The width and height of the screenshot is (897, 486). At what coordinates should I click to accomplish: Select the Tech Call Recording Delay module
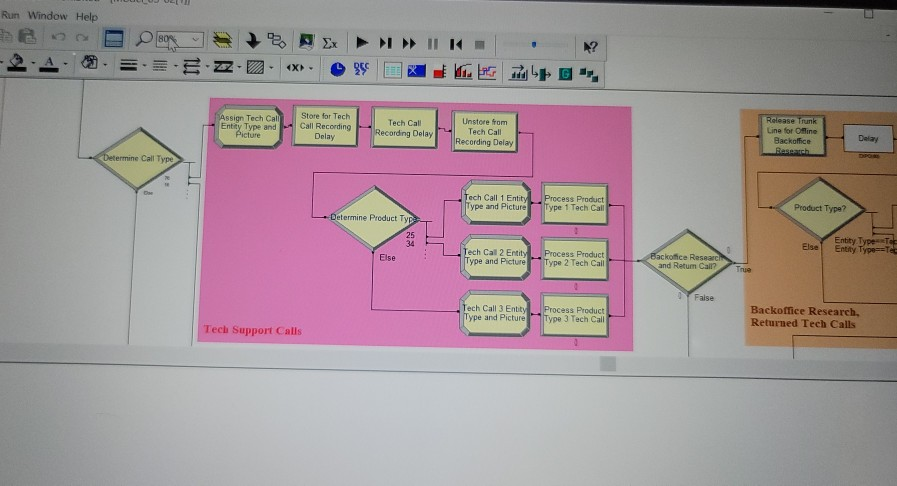[x=404, y=128]
